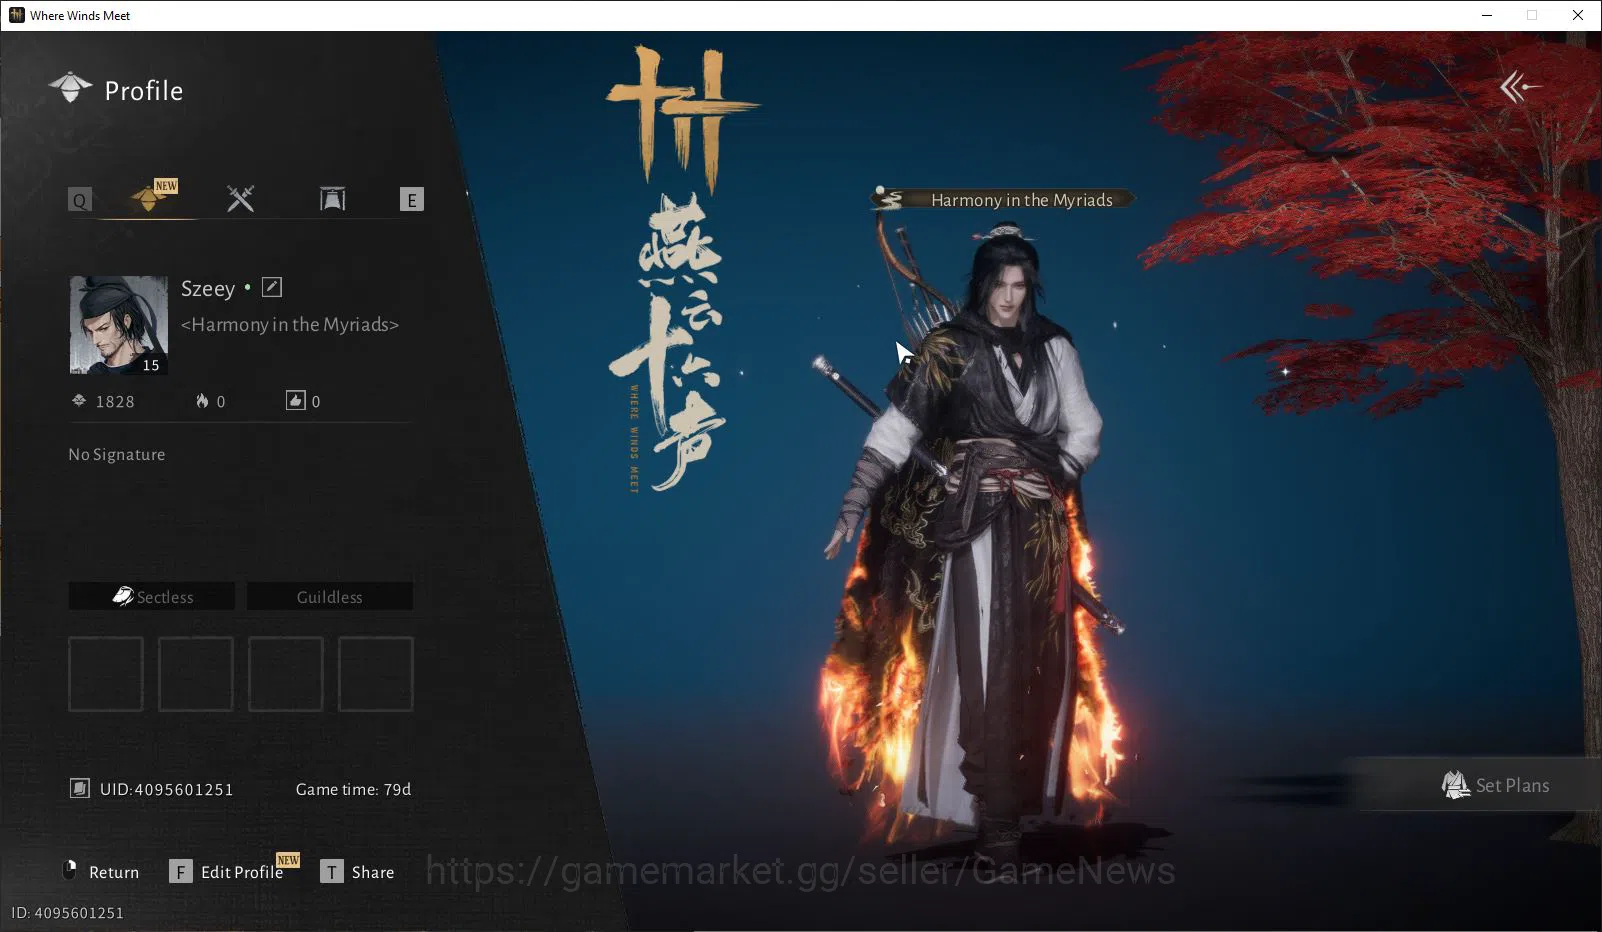Click the Harmony in the Myriads title banner

(x=1004, y=199)
